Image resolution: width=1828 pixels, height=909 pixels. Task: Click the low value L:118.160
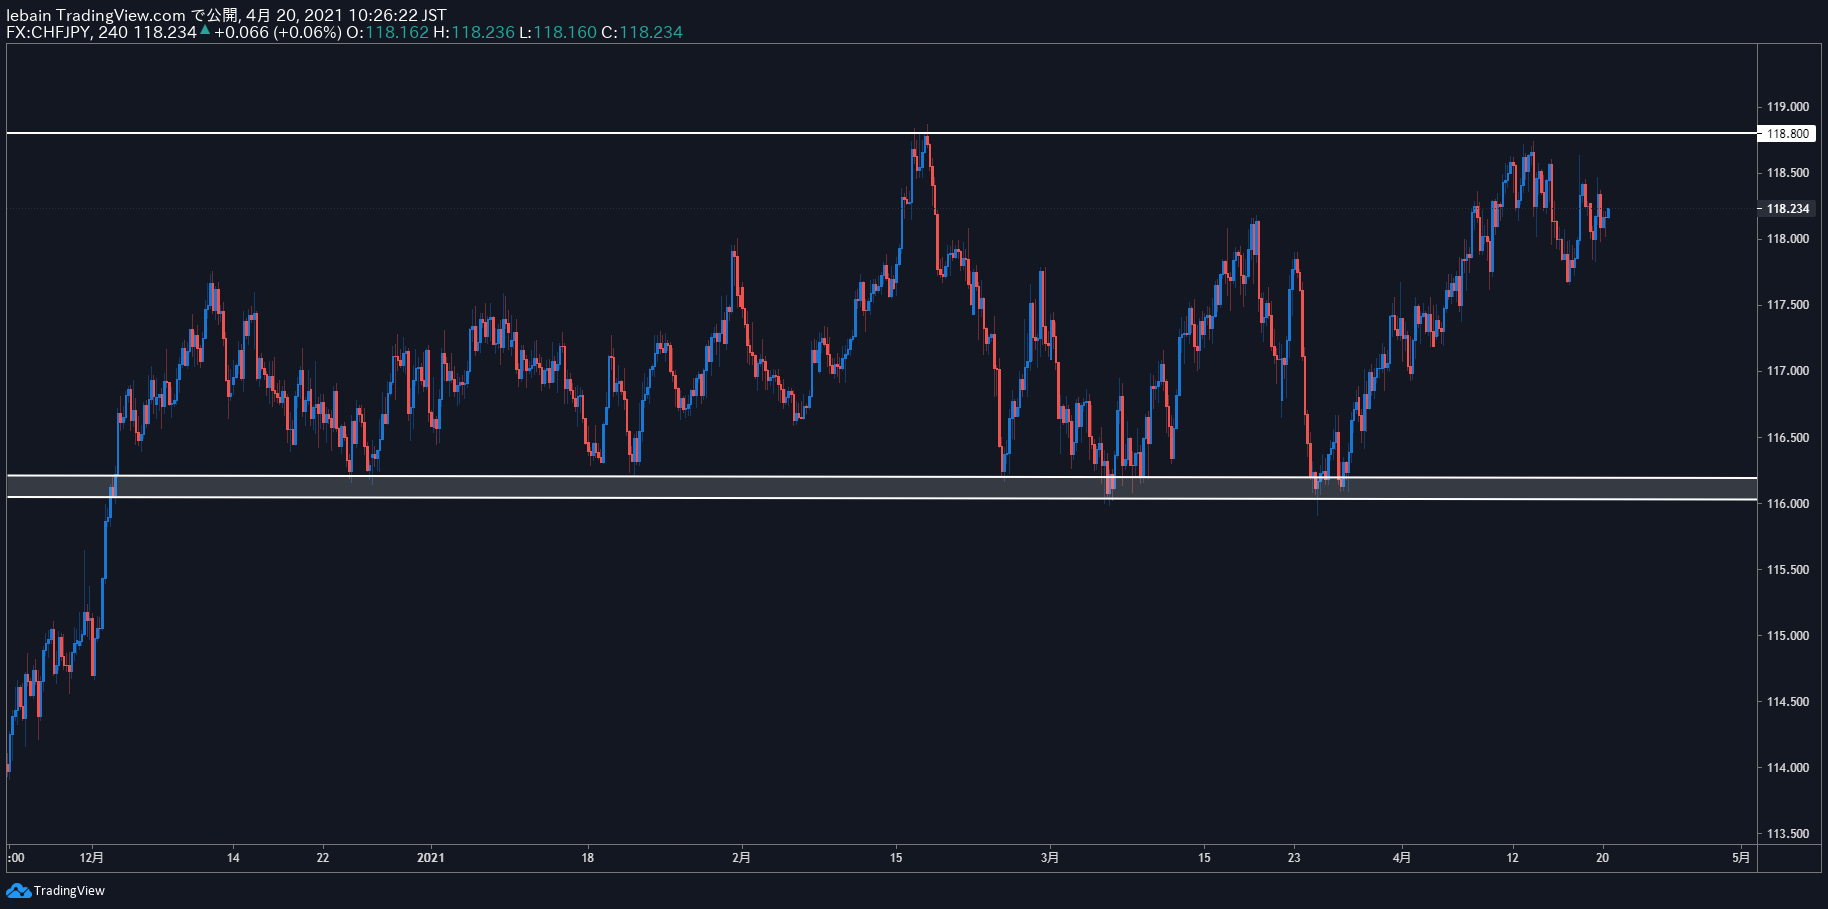pyautogui.click(x=558, y=32)
